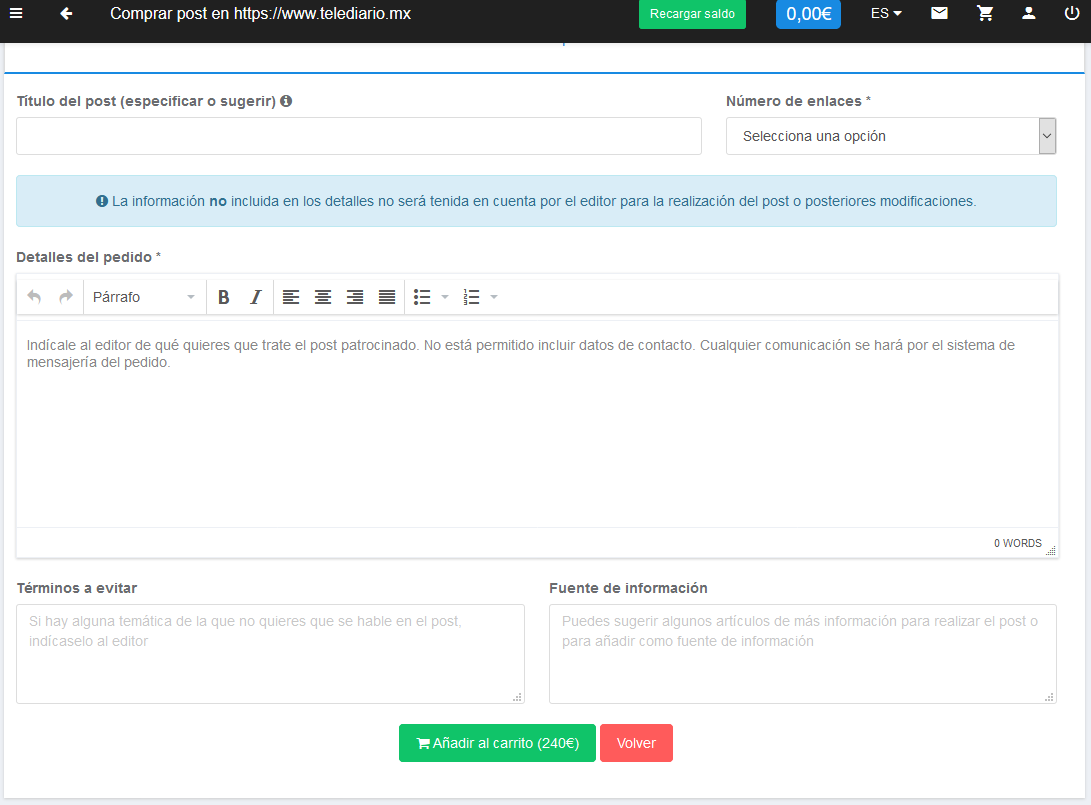Image resolution: width=1091 pixels, height=805 pixels.
Task: Click the post title input field
Action: point(358,136)
